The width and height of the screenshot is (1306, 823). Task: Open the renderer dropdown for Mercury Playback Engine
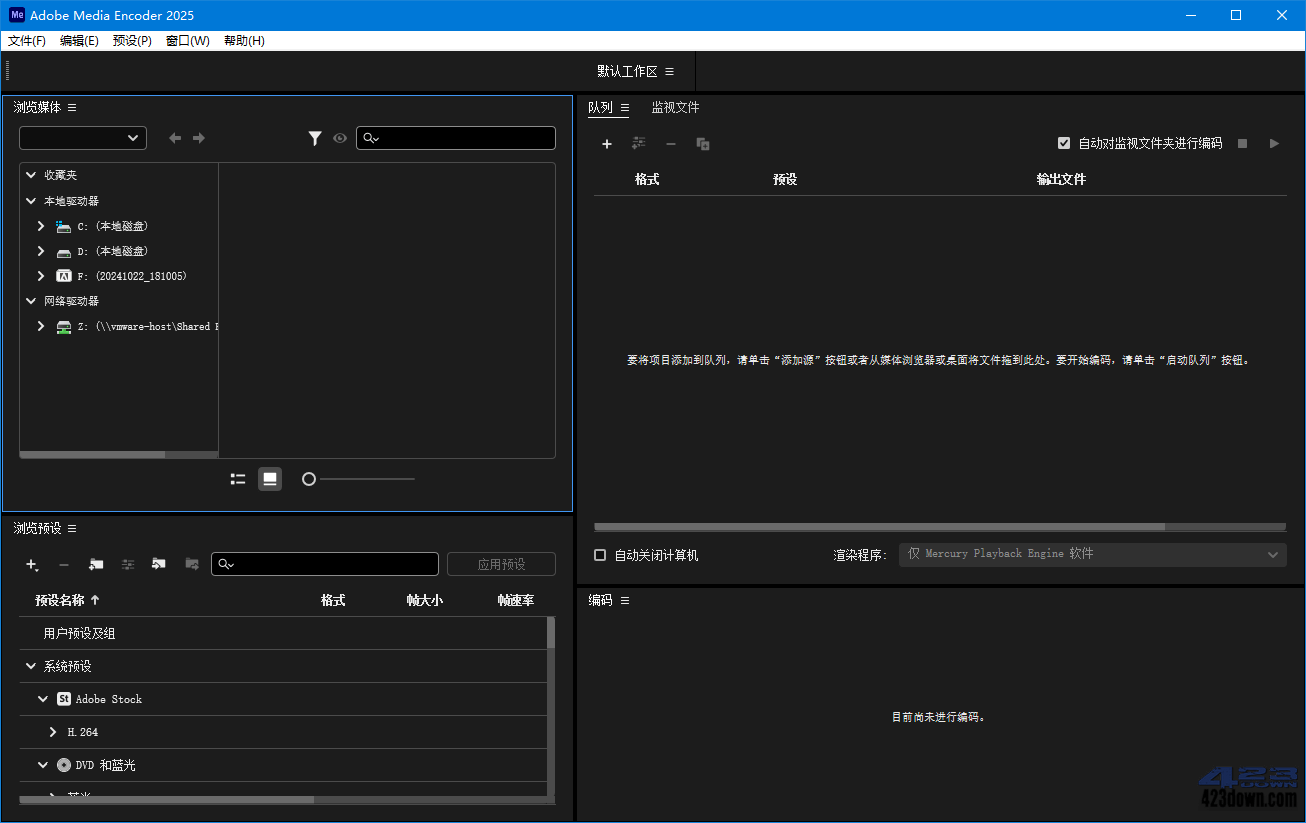1271,553
